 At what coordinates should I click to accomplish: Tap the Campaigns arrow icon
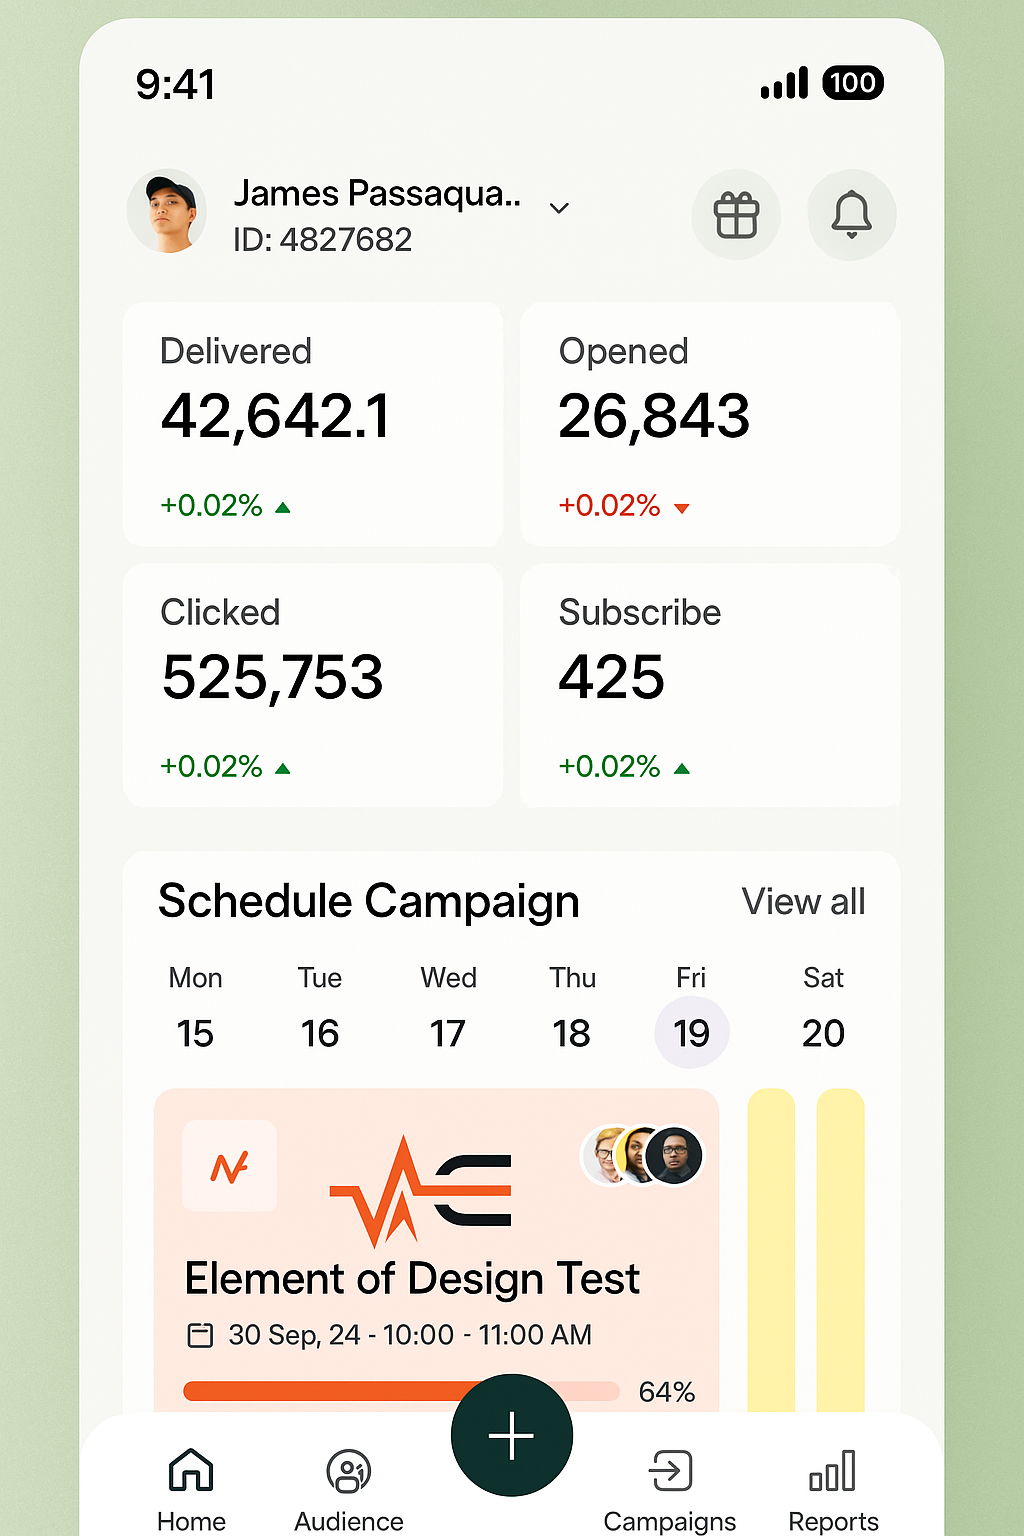pyautogui.click(x=670, y=1471)
